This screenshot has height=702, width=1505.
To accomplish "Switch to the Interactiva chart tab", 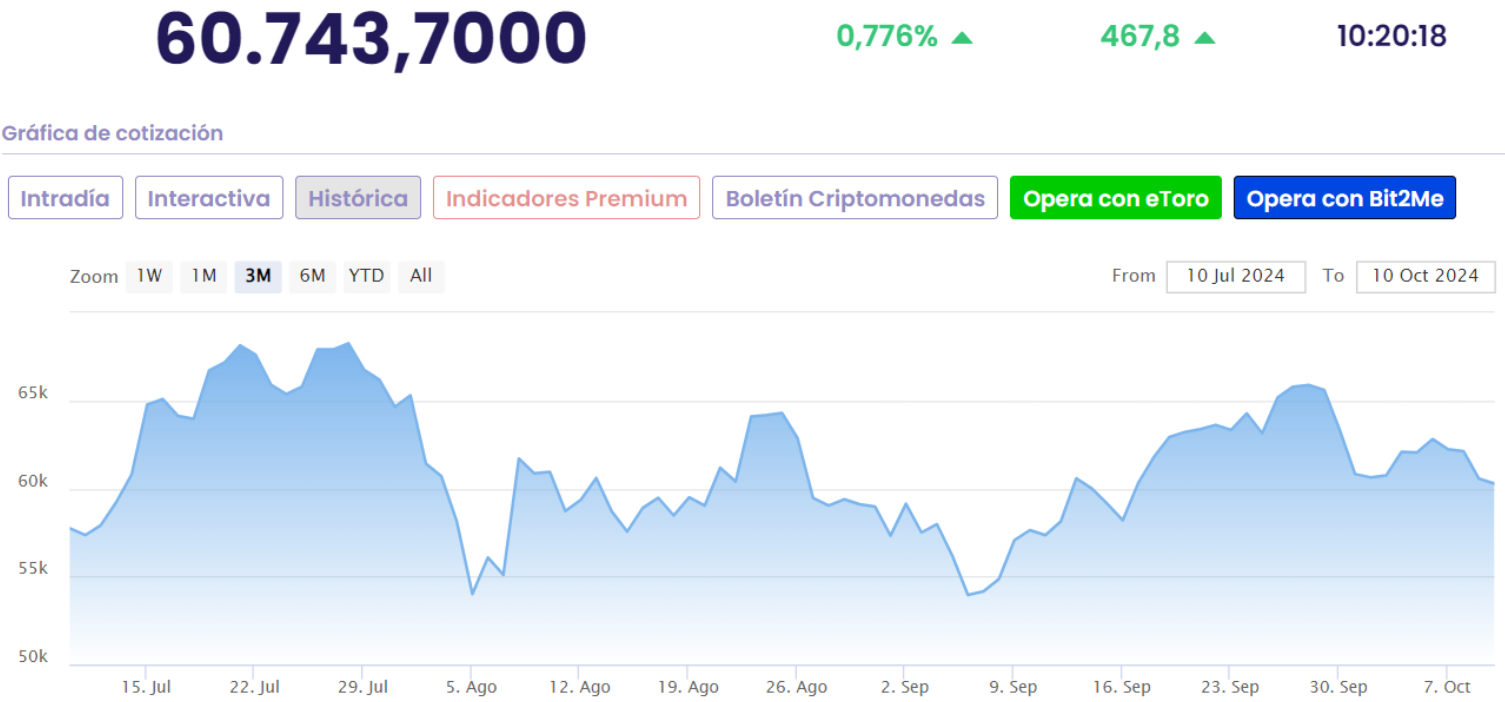I will [x=209, y=198].
